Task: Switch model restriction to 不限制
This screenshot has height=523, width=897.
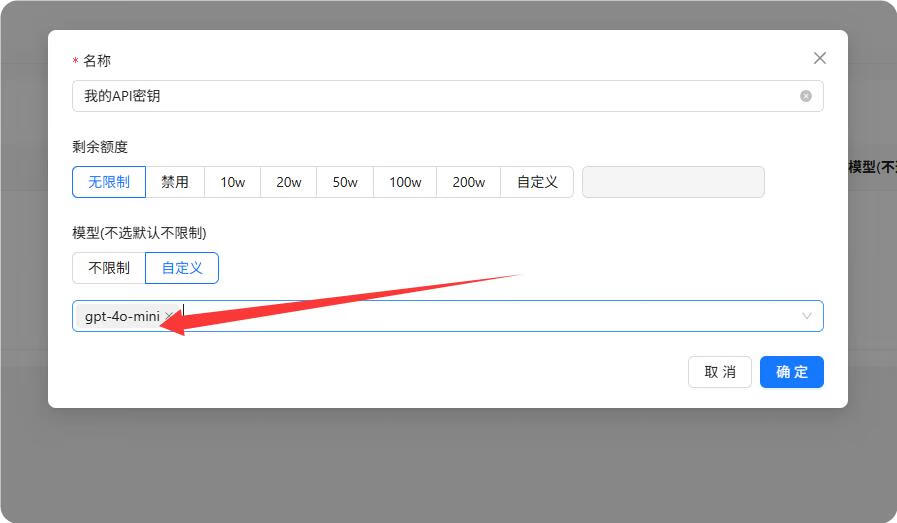Action: click(109, 268)
